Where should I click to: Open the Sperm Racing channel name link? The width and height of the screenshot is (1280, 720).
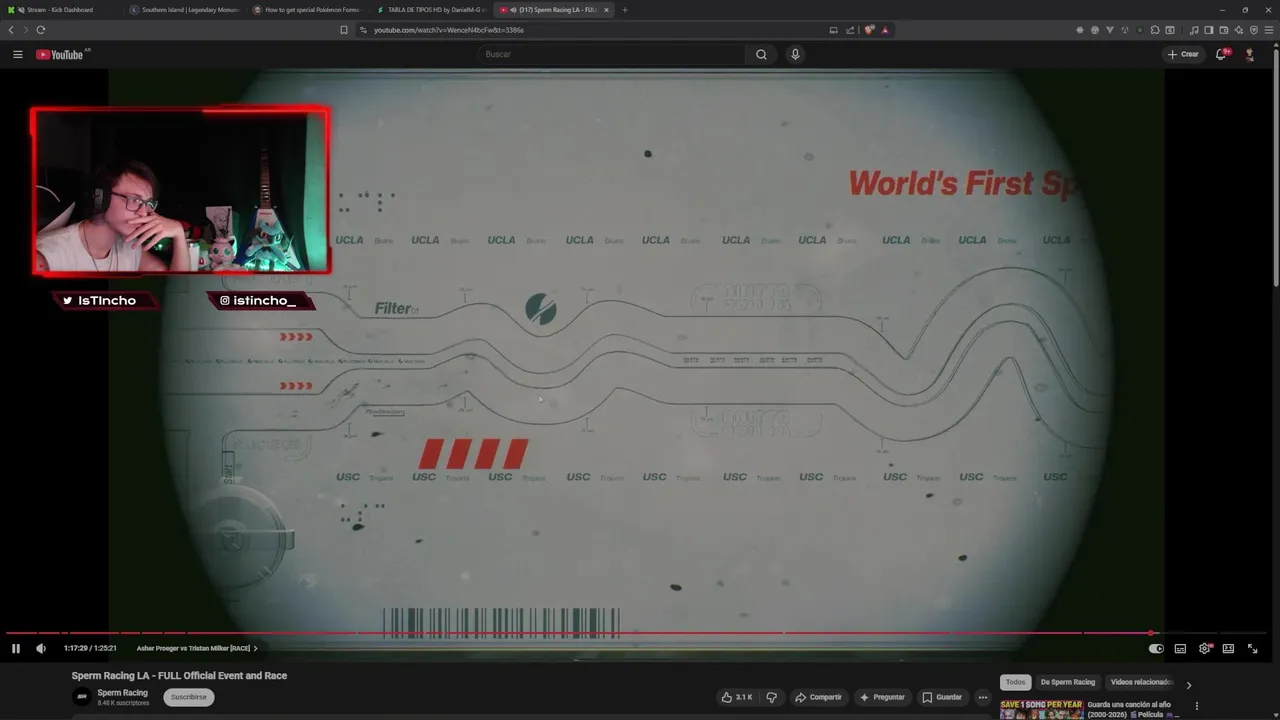pos(122,692)
